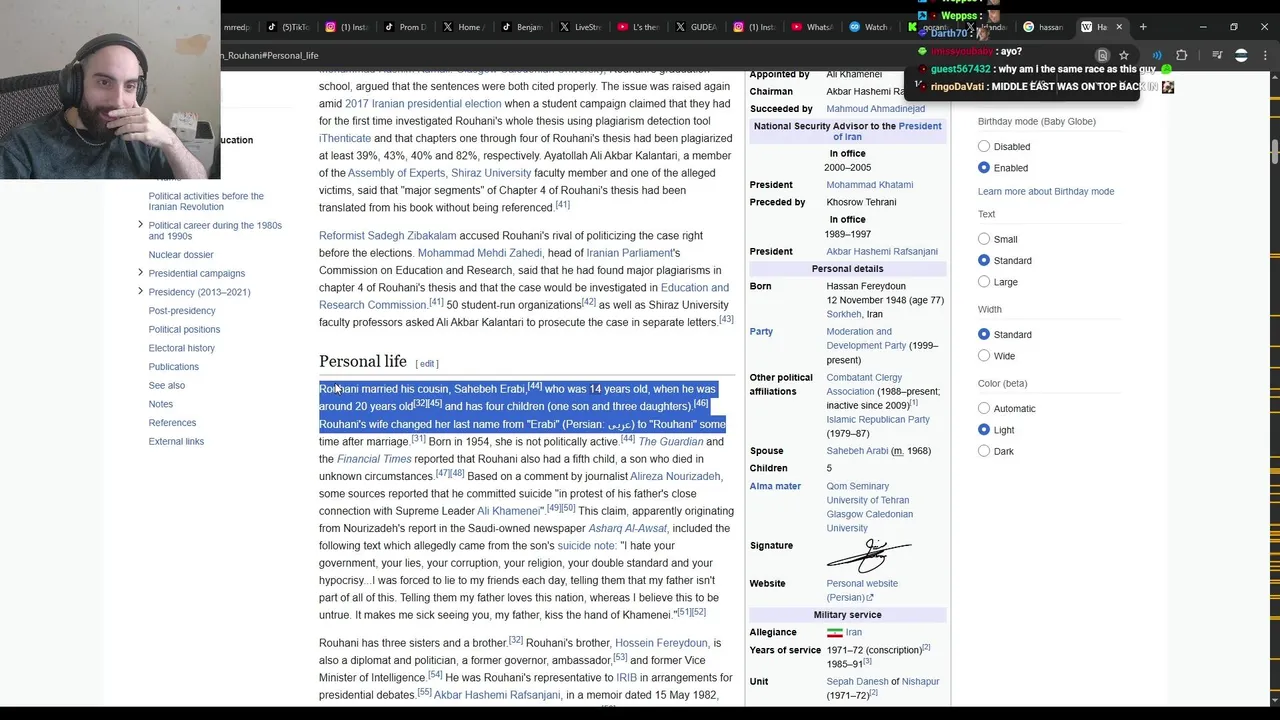Click the reader mode icon in address bar
1280x720 pixels.
1102,55
